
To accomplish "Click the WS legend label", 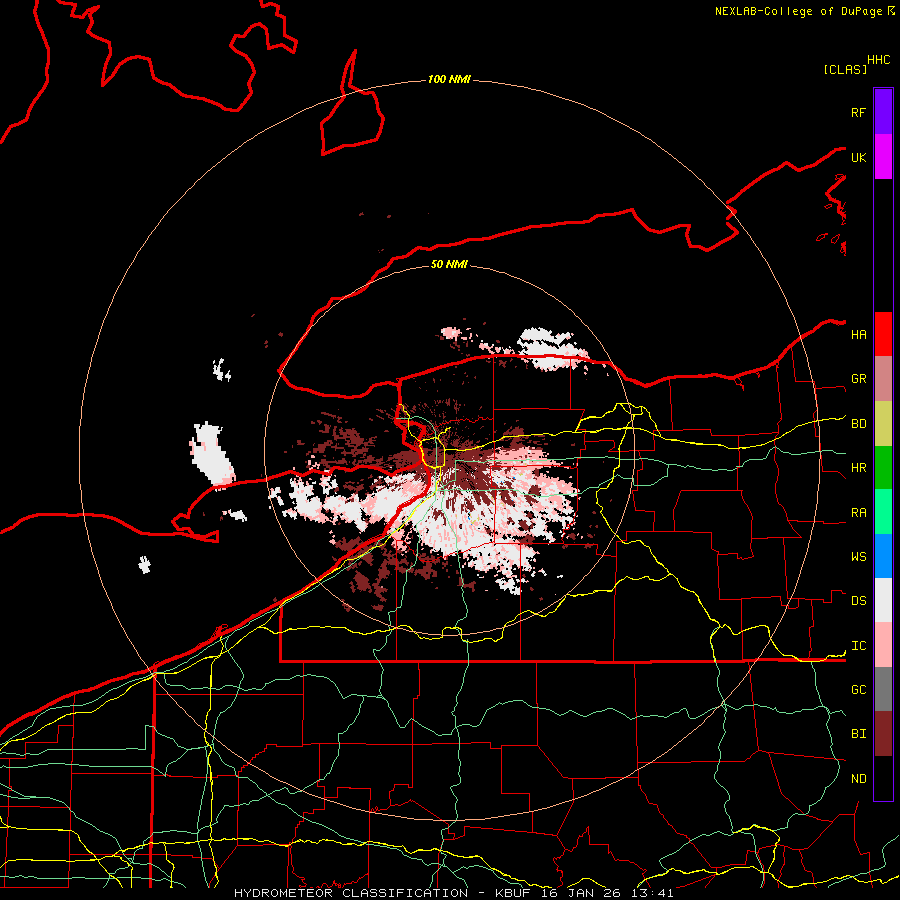I will [858, 557].
